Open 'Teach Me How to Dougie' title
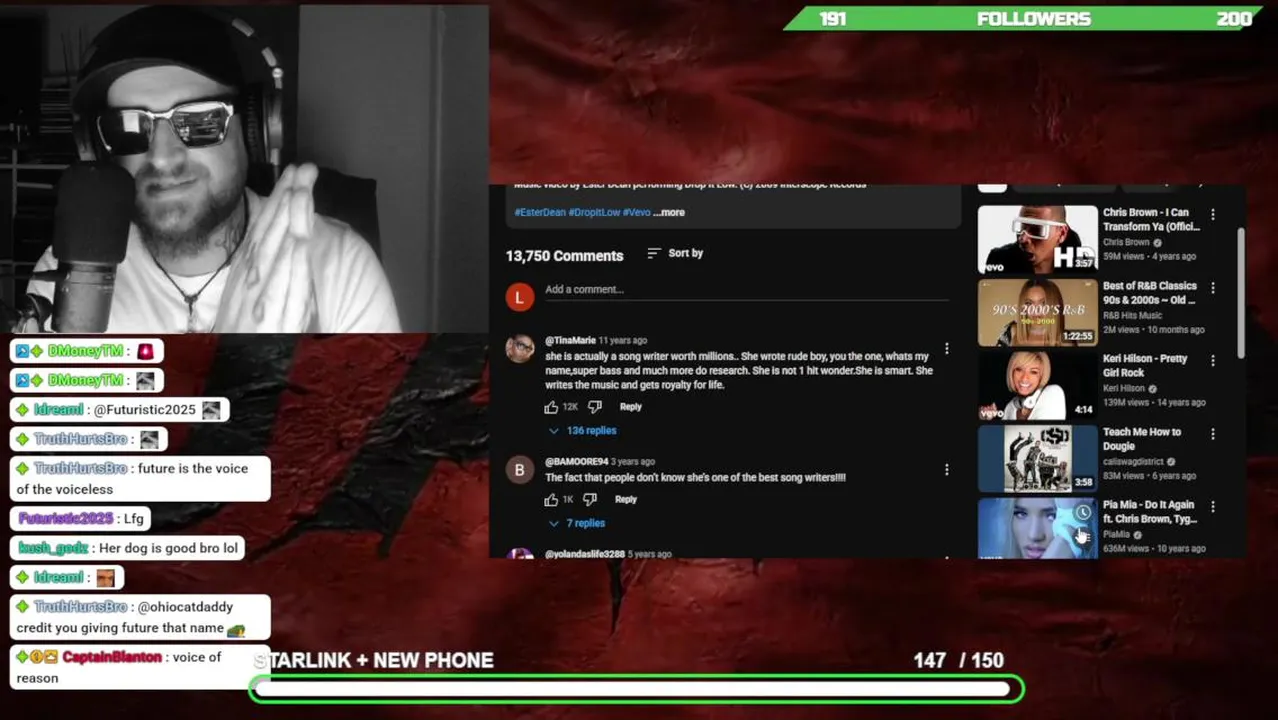The height and width of the screenshot is (720, 1278). click(1142, 439)
